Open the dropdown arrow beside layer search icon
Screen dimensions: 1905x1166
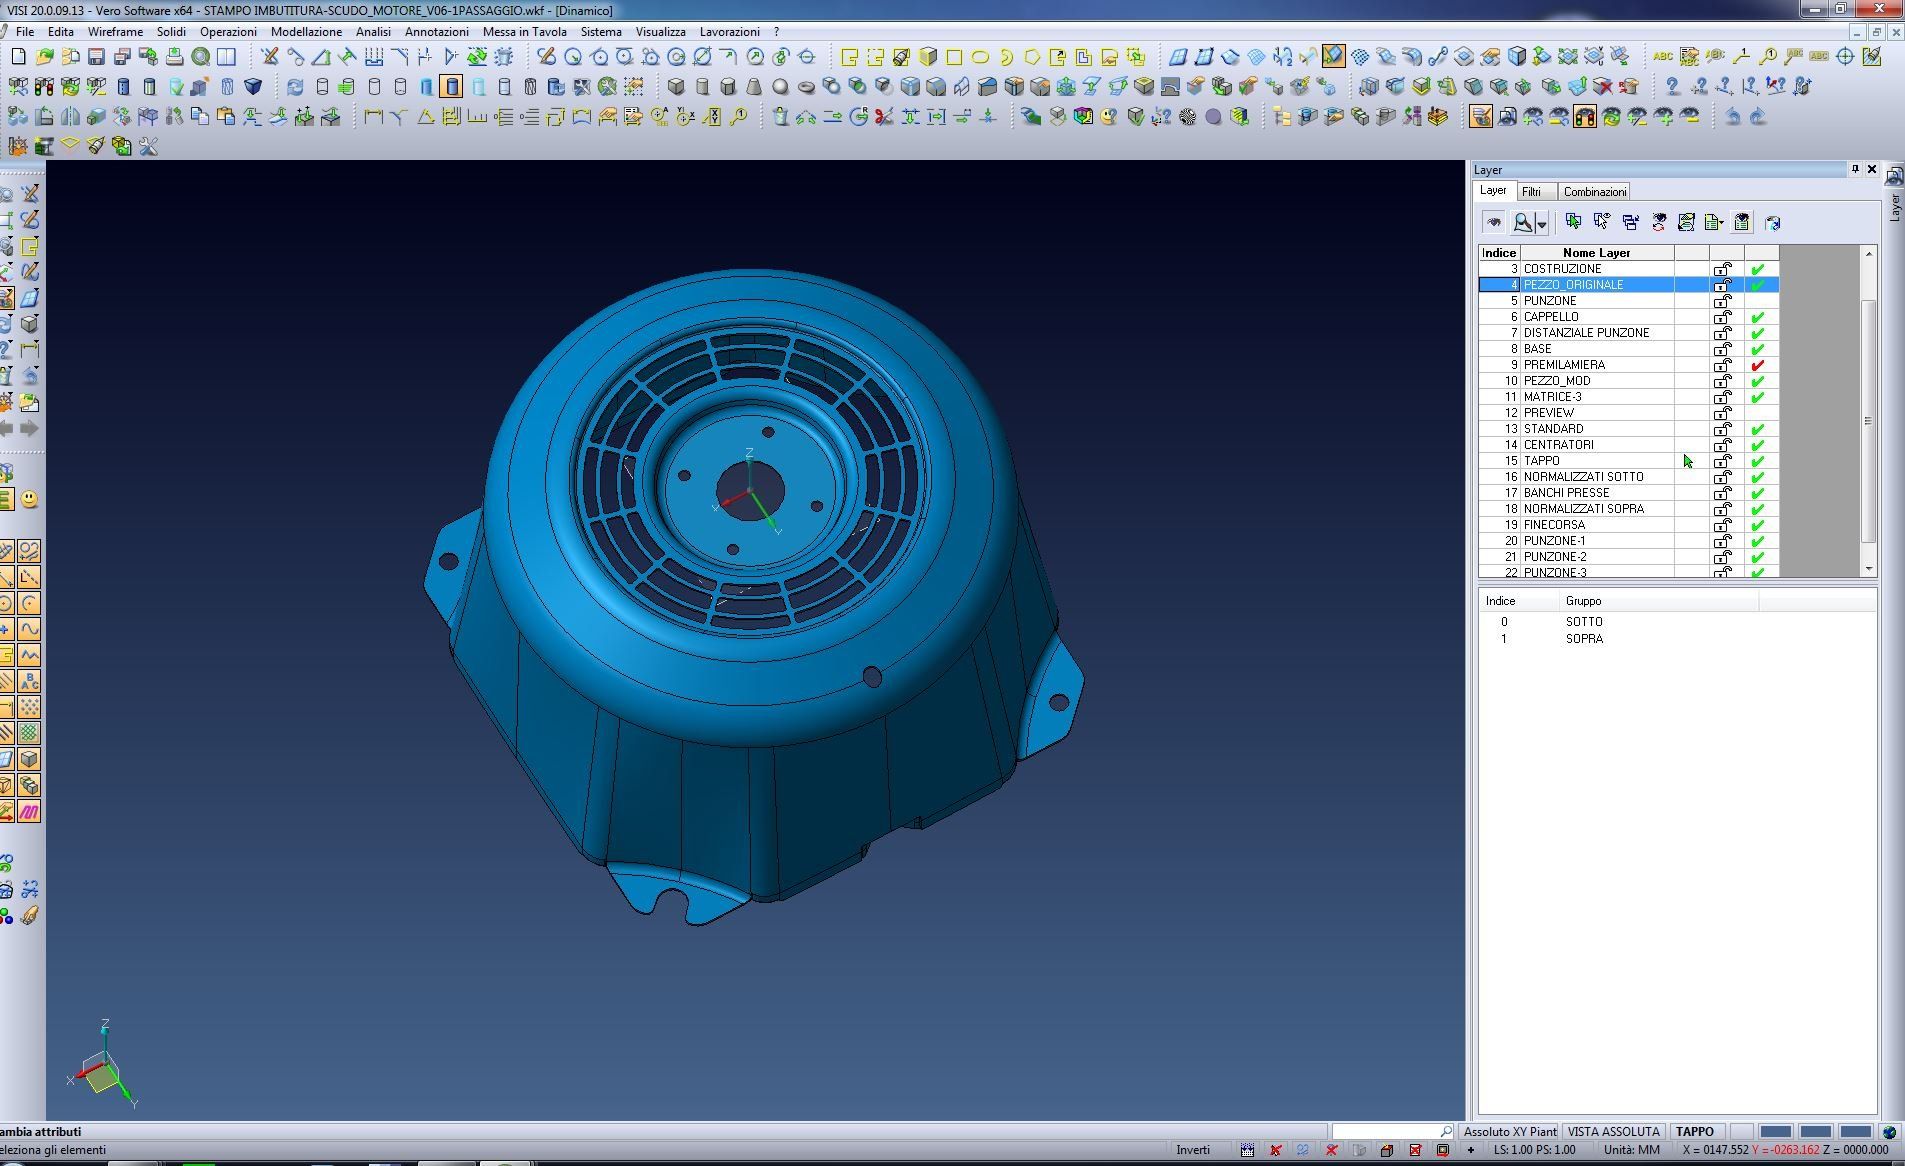[1542, 224]
